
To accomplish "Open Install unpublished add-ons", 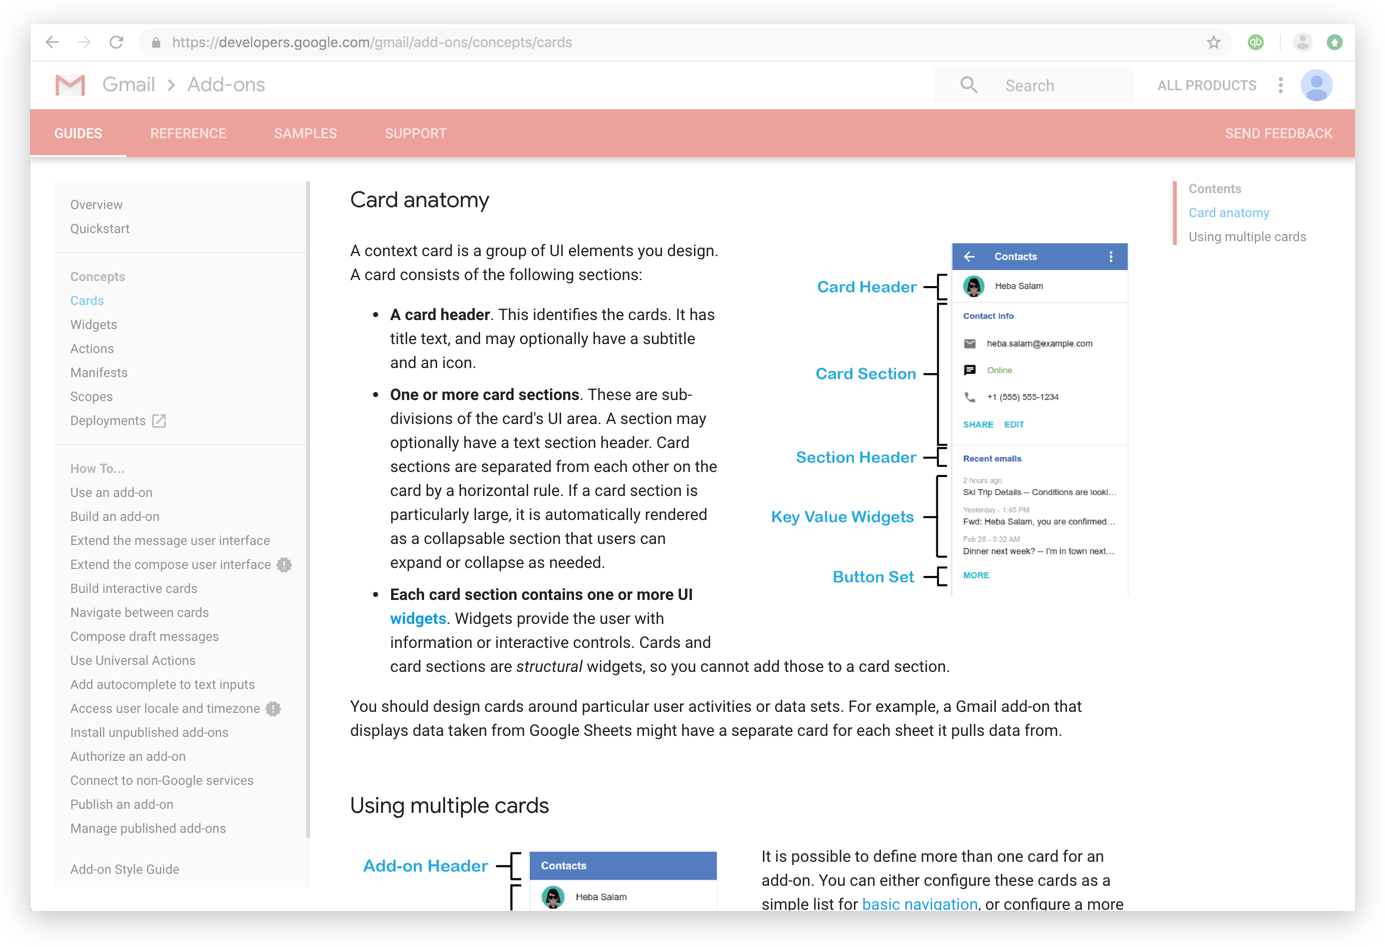I will click(149, 733).
